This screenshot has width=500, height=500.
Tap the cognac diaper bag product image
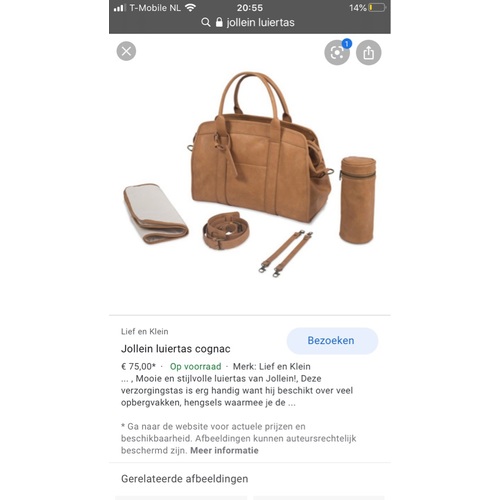pyautogui.click(x=250, y=174)
